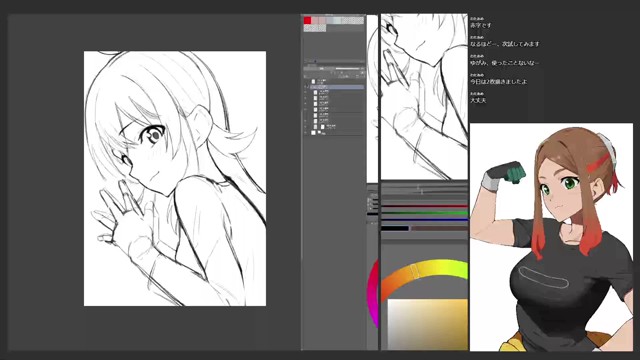Image resolution: width=640 pixels, height=360 pixels.
Task: Click the zoomed sub view sketch panel
Action: pos(424,97)
